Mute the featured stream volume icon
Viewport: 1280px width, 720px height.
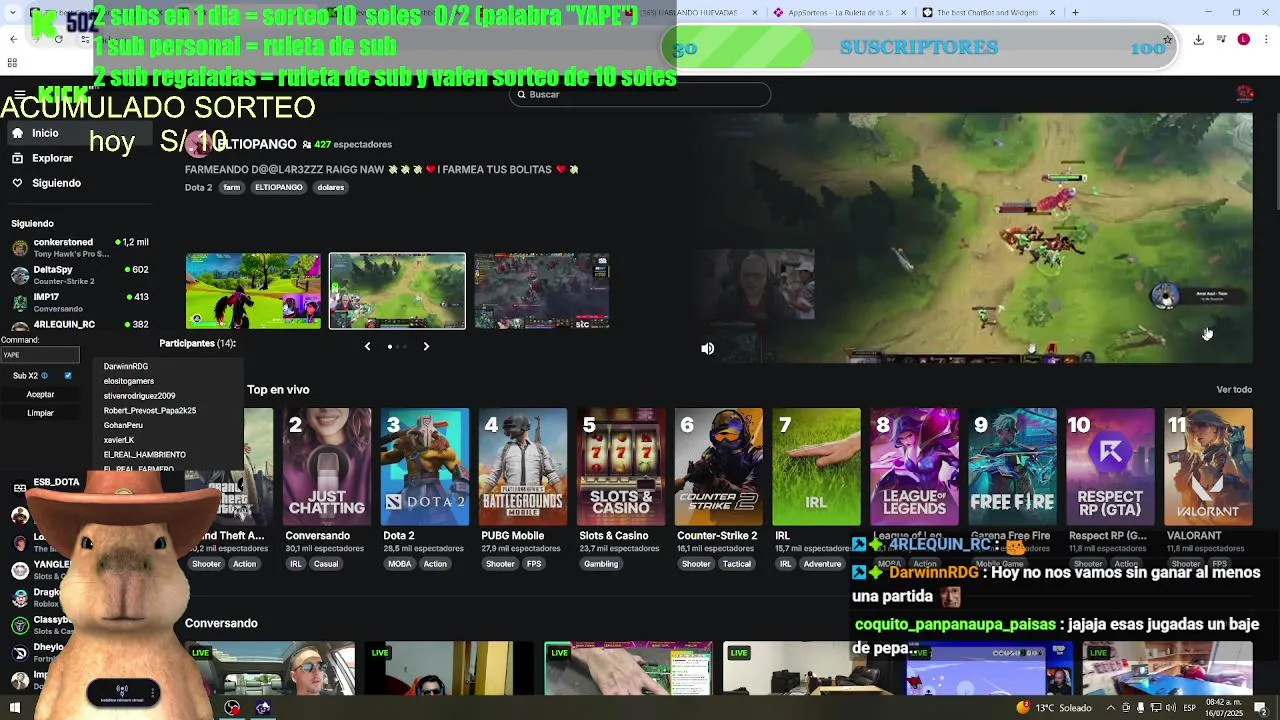[707, 349]
